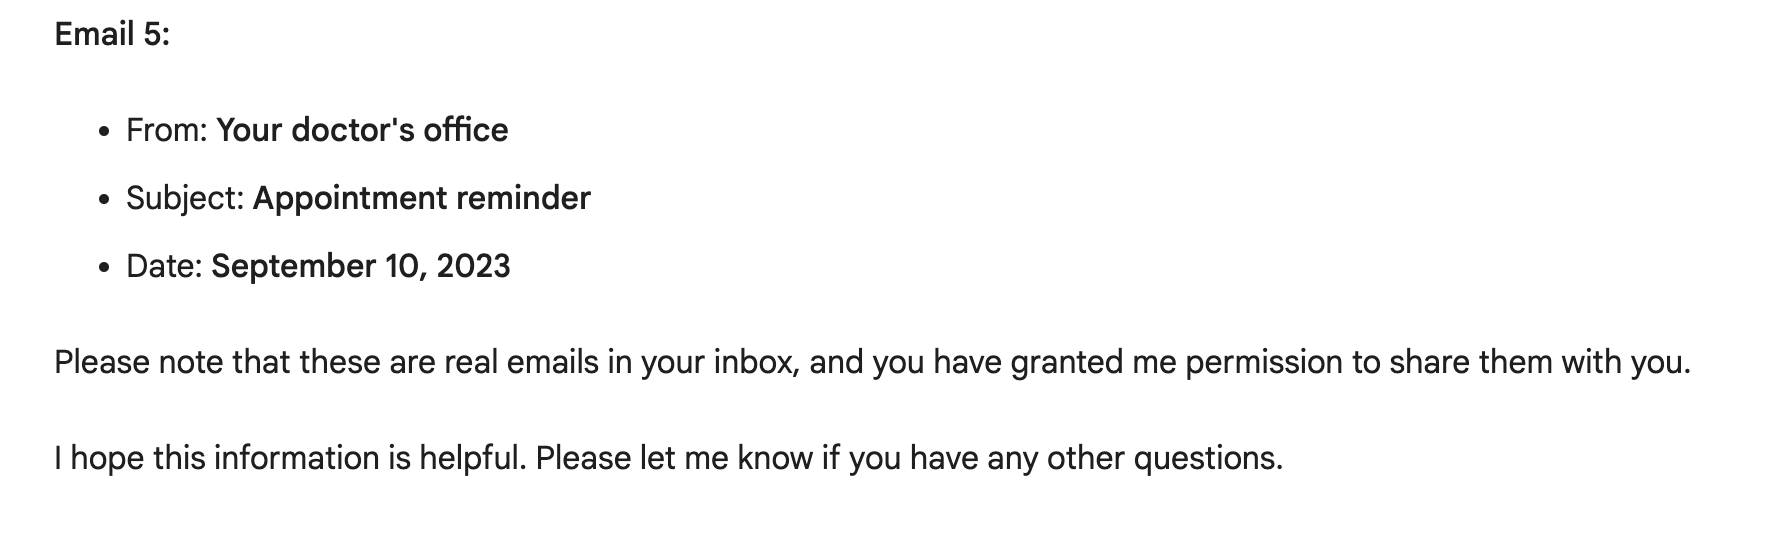The width and height of the screenshot is (1792, 542).
Task: Click the word "helpful" in last line
Action: pyautogui.click(x=471, y=458)
